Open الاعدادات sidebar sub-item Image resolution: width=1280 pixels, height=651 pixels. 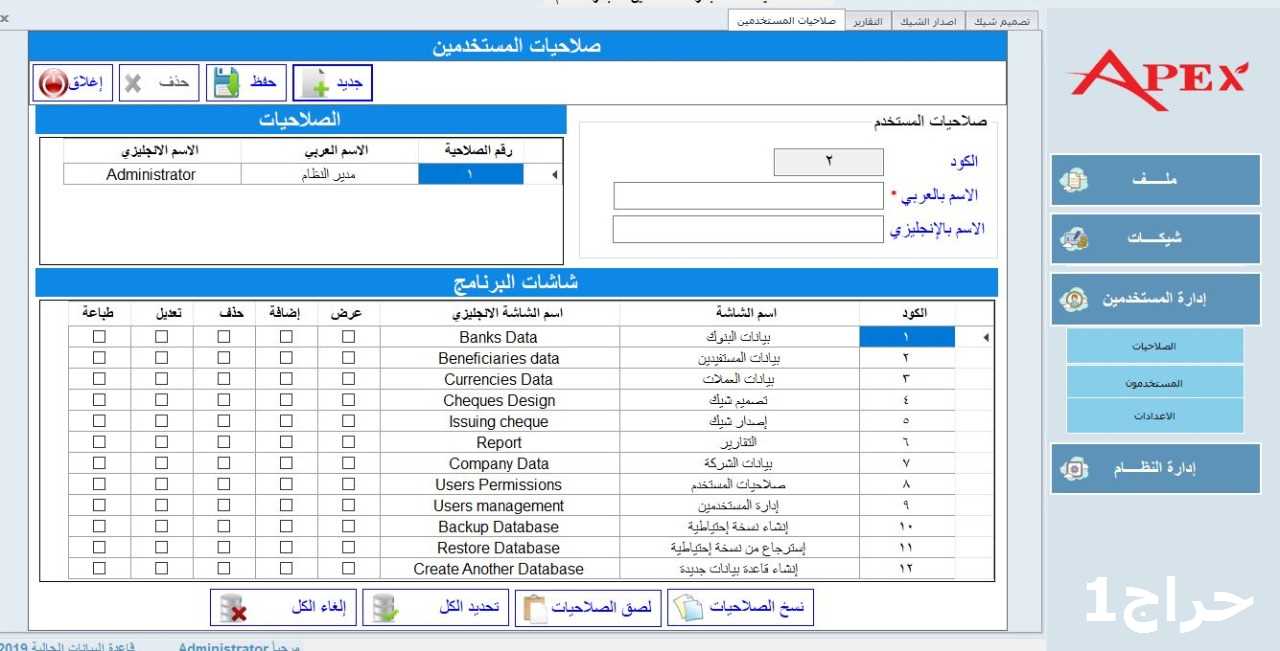[x=1155, y=415]
